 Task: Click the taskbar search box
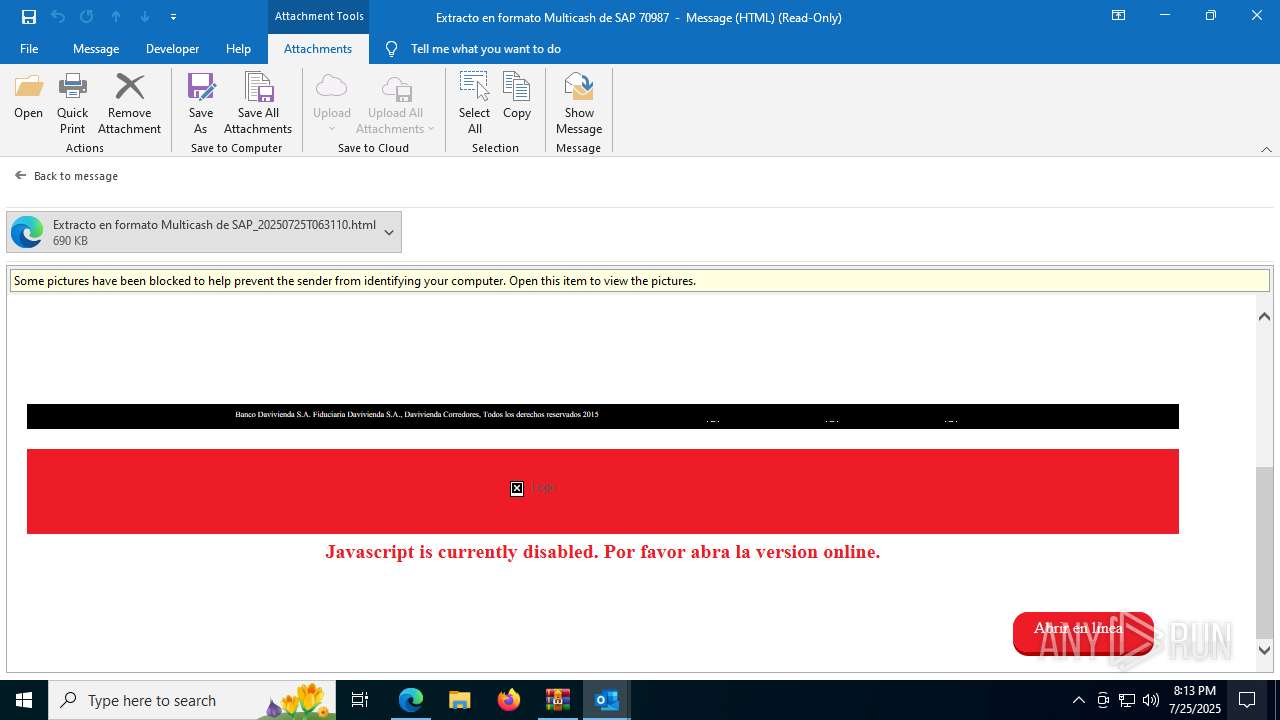(193, 700)
